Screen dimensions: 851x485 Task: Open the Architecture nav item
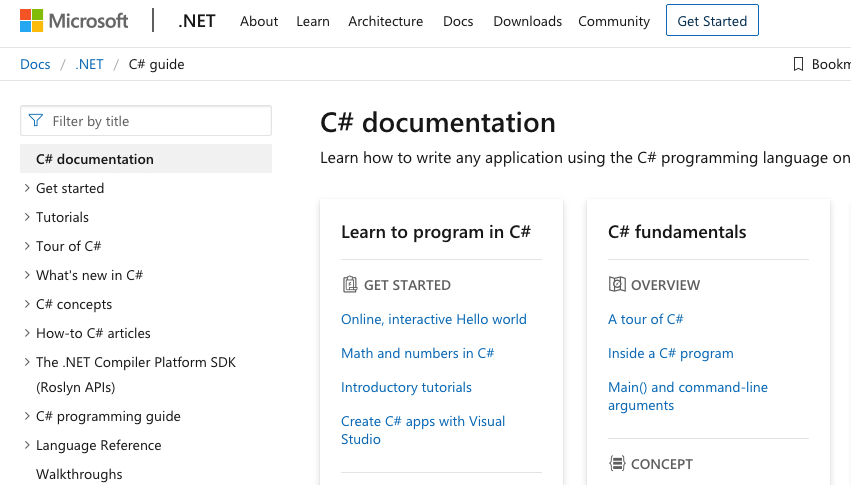[x=385, y=21]
